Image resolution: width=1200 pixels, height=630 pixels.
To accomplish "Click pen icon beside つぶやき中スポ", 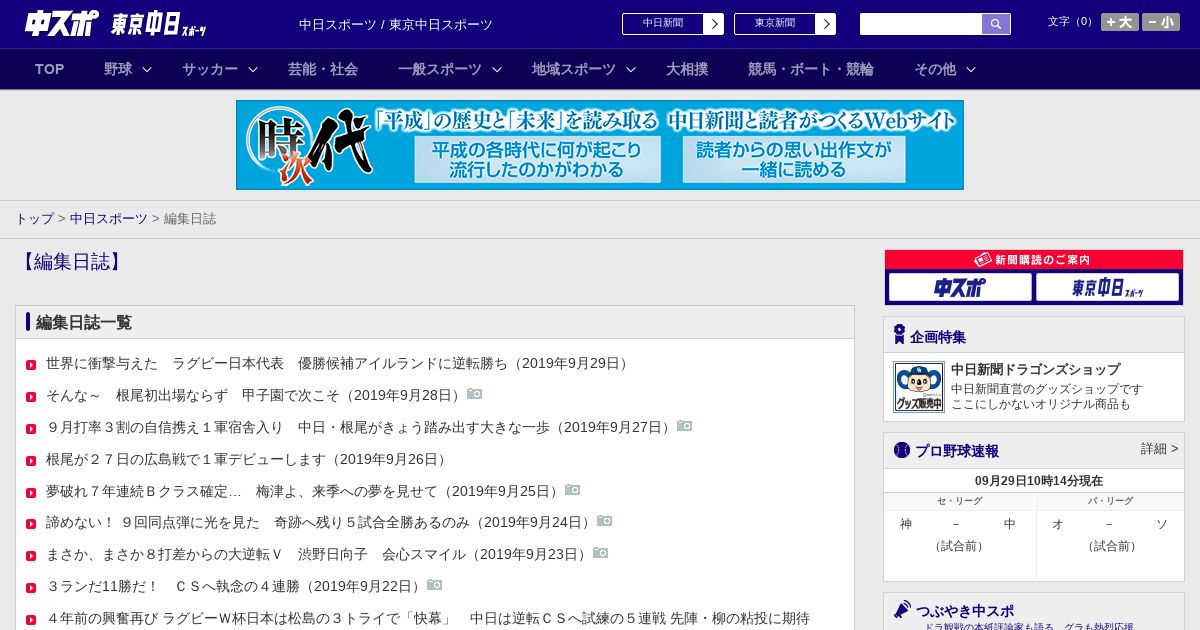I will point(902,610).
